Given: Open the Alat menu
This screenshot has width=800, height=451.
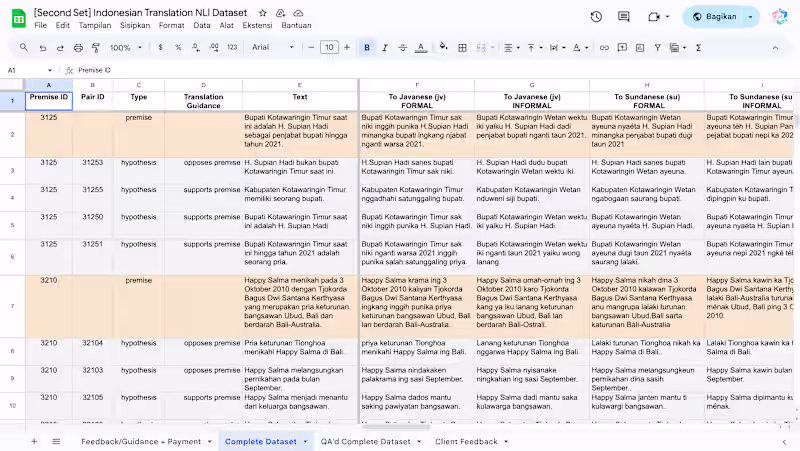Looking at the screenshot, I should point(227,26).
